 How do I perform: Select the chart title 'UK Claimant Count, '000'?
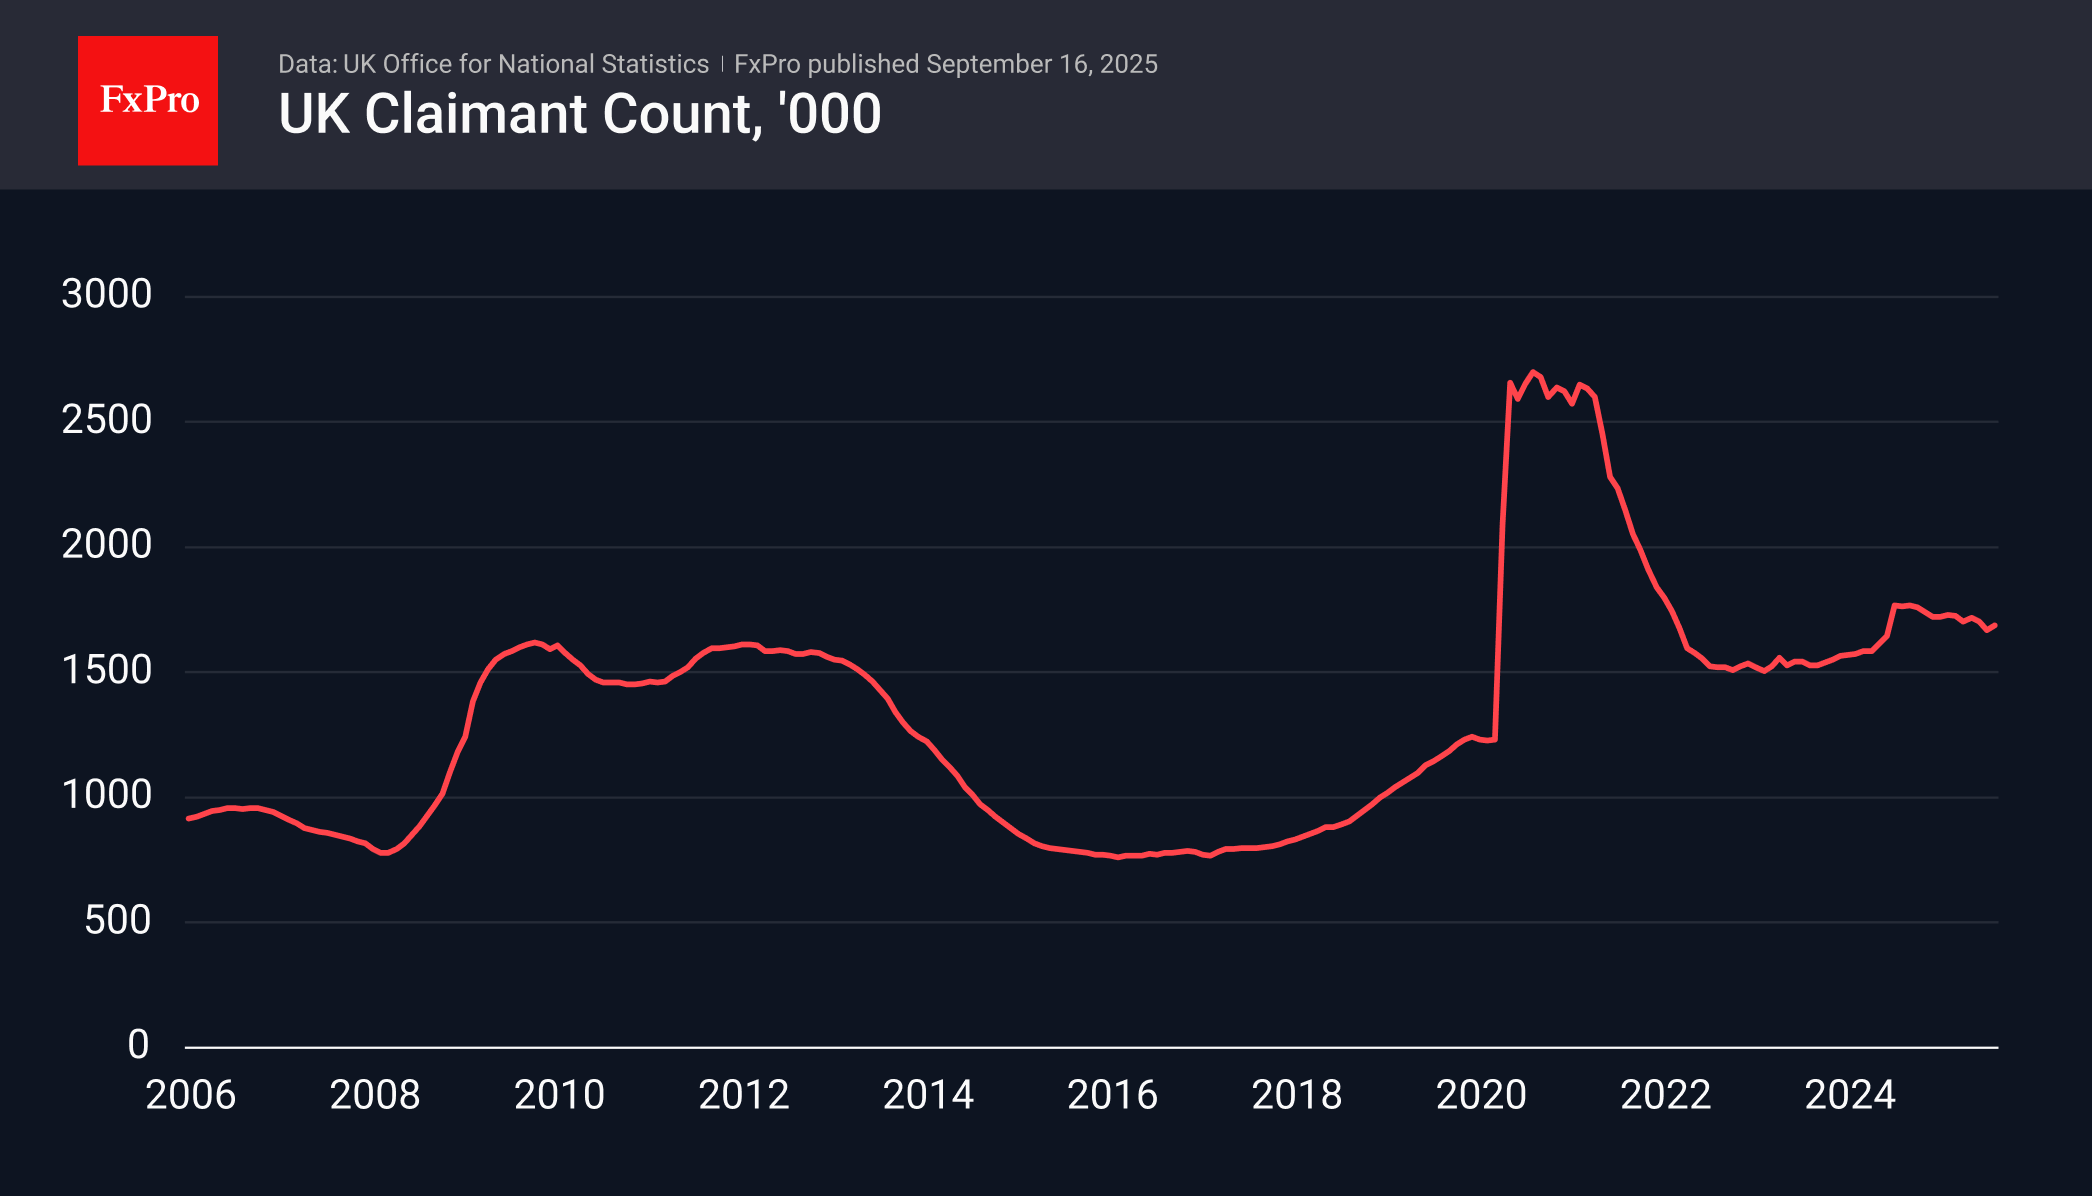(x=578, y=114)
